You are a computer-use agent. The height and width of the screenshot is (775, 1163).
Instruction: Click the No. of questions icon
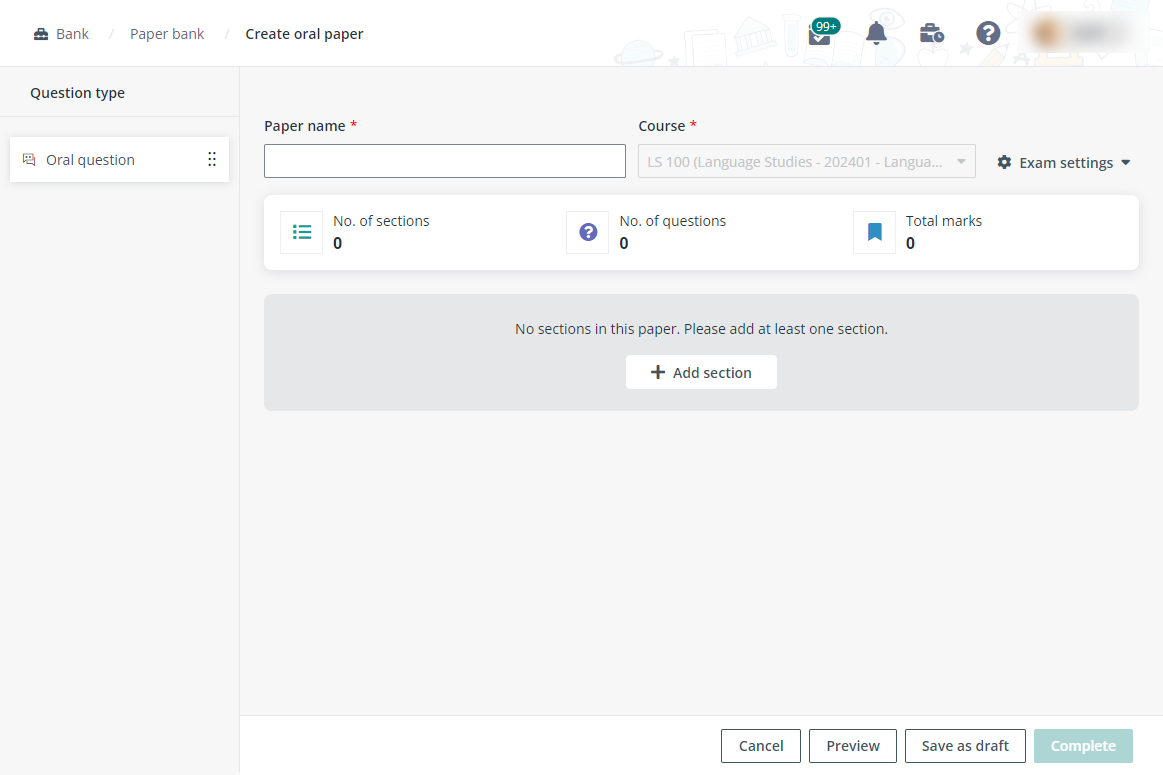588,232
